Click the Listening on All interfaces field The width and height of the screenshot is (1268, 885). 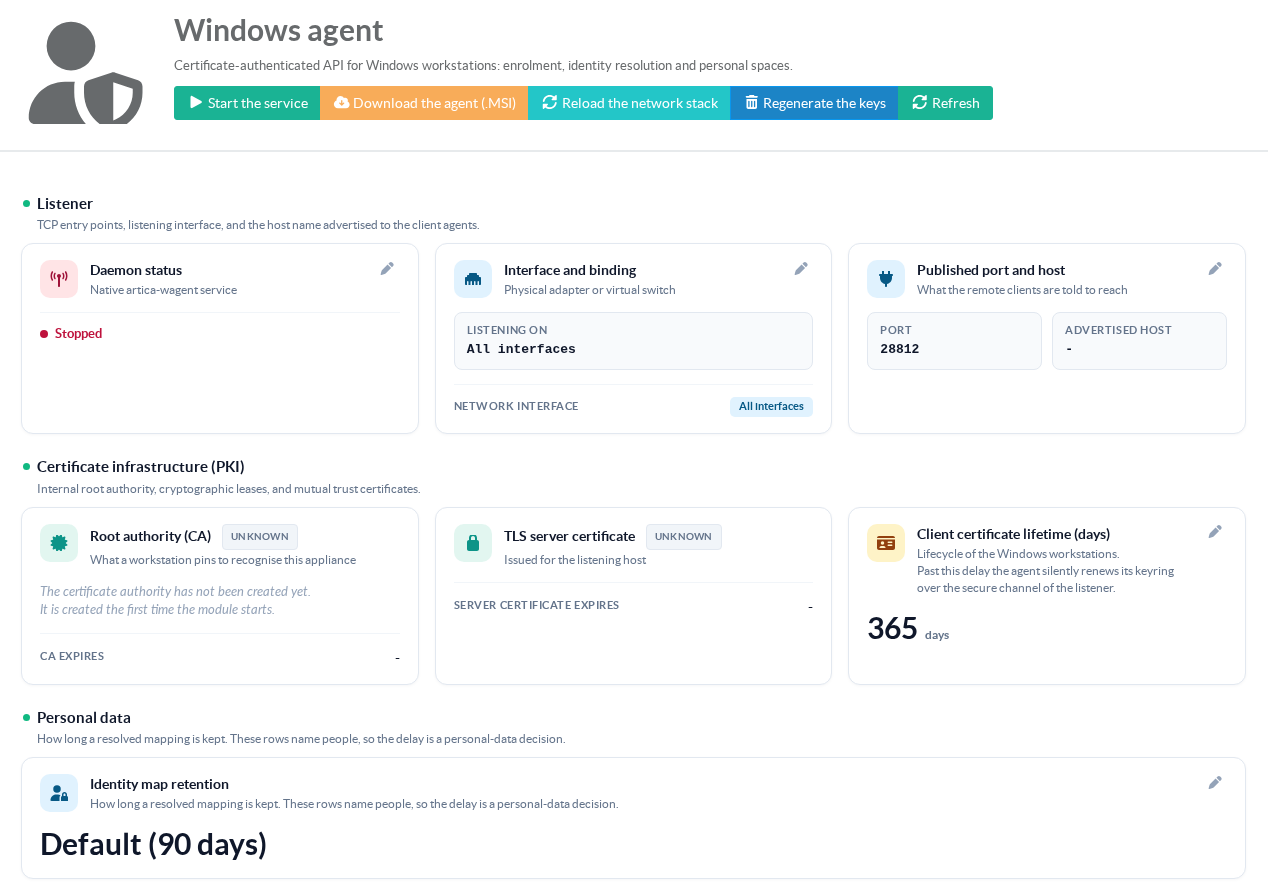633,341
